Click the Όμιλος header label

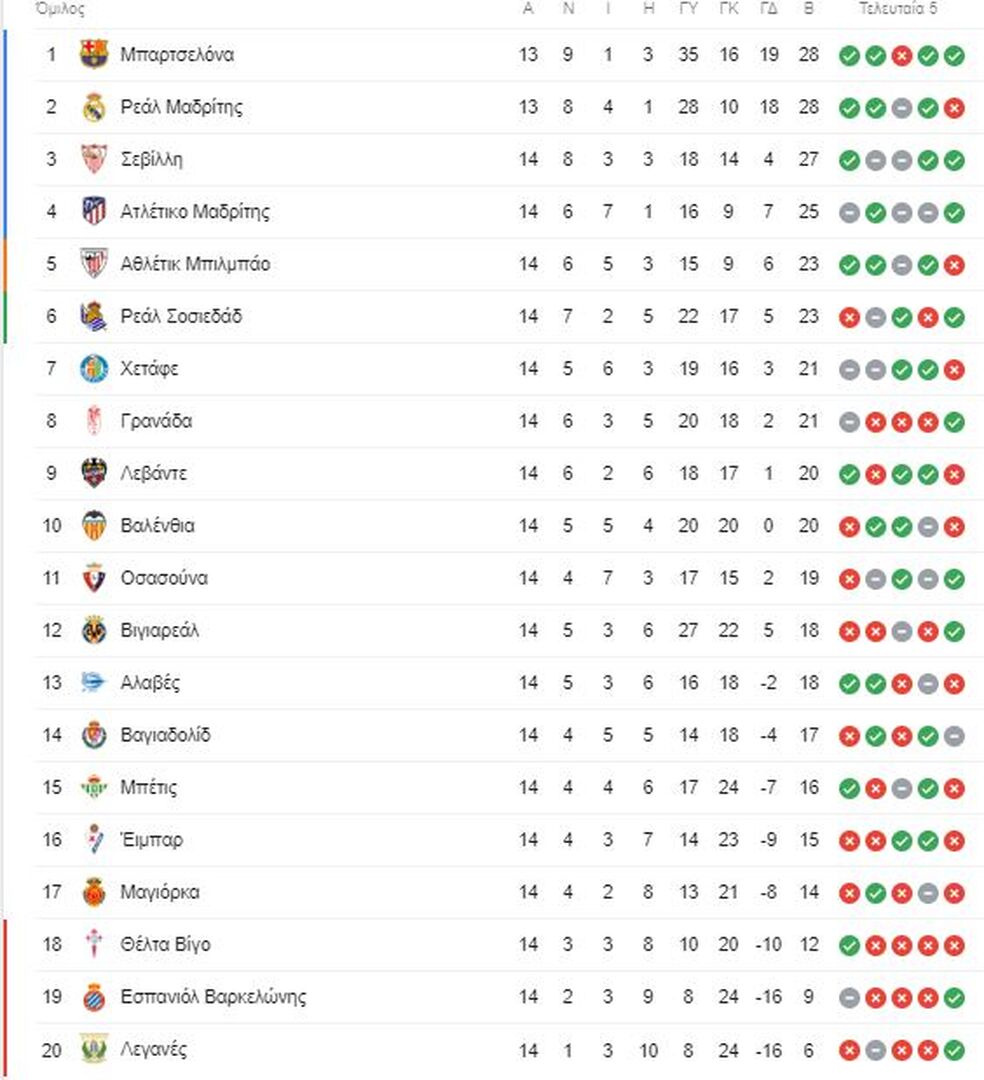coord(60,9)
